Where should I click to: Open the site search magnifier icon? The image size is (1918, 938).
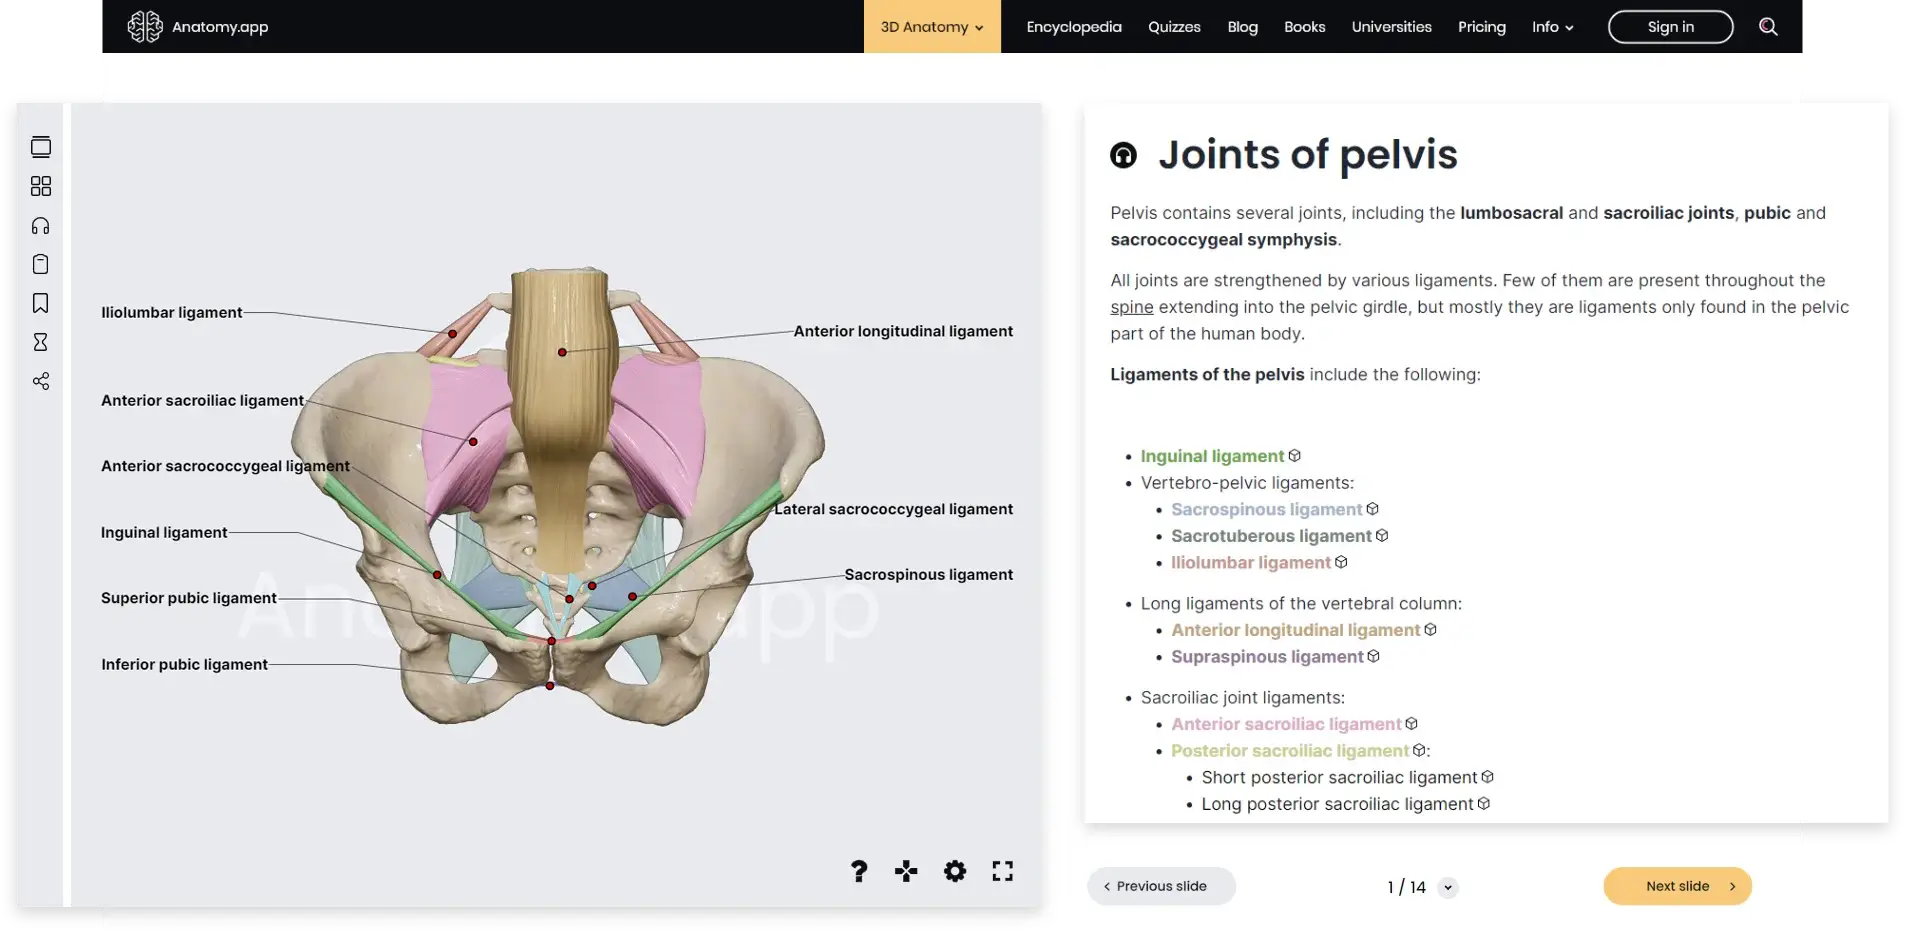click(1768, 27)
